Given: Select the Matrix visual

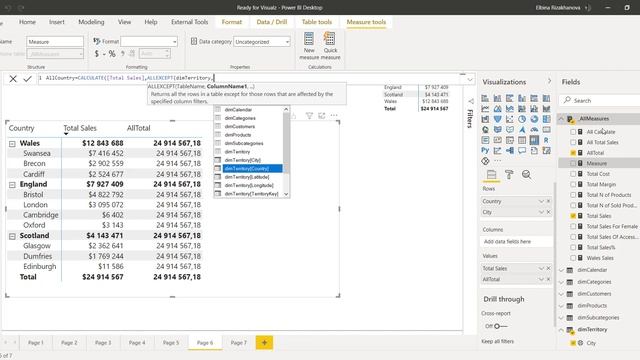Looking at the screenshot, I should tap(534, 140).
